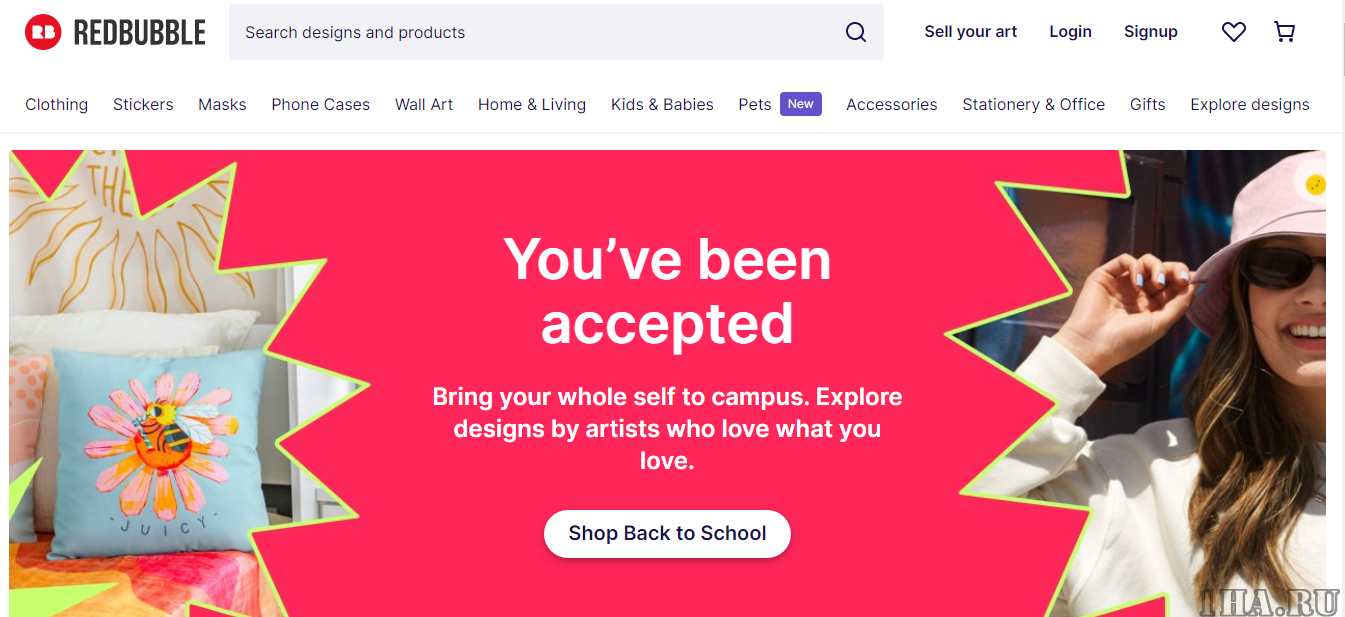Select Masks in navigation bar
The width and height of the screenshot is (1345, 617).
222,104
